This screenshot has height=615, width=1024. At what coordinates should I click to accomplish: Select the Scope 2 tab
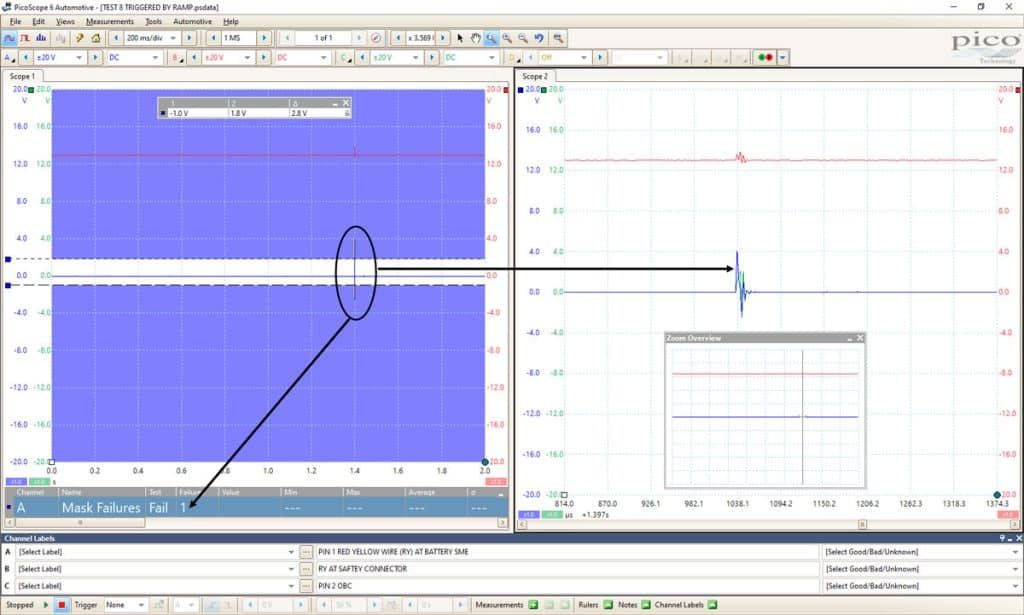535,76
